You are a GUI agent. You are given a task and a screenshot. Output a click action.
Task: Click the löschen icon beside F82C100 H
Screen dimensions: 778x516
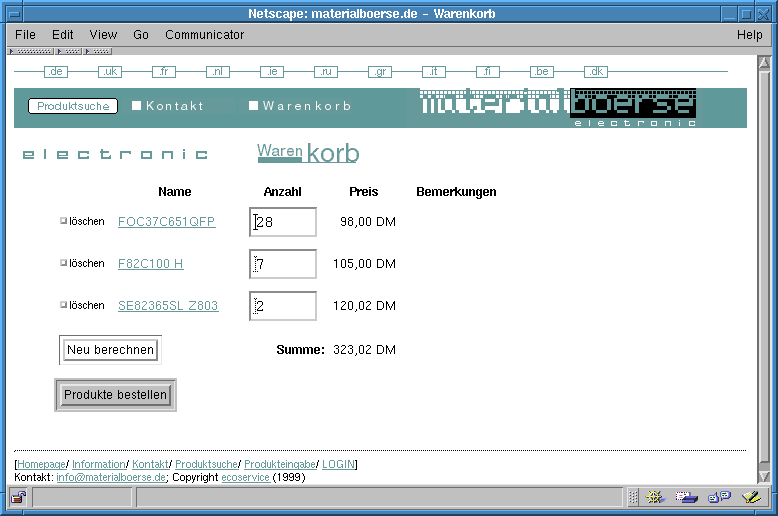[x=64, y=264]
